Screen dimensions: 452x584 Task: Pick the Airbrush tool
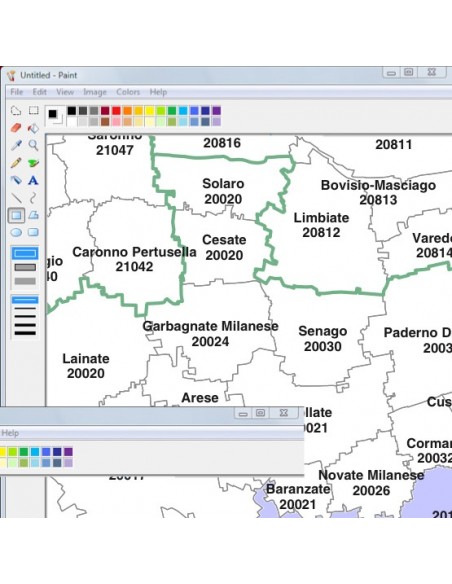pyautogui.click(x=16, y=180)
